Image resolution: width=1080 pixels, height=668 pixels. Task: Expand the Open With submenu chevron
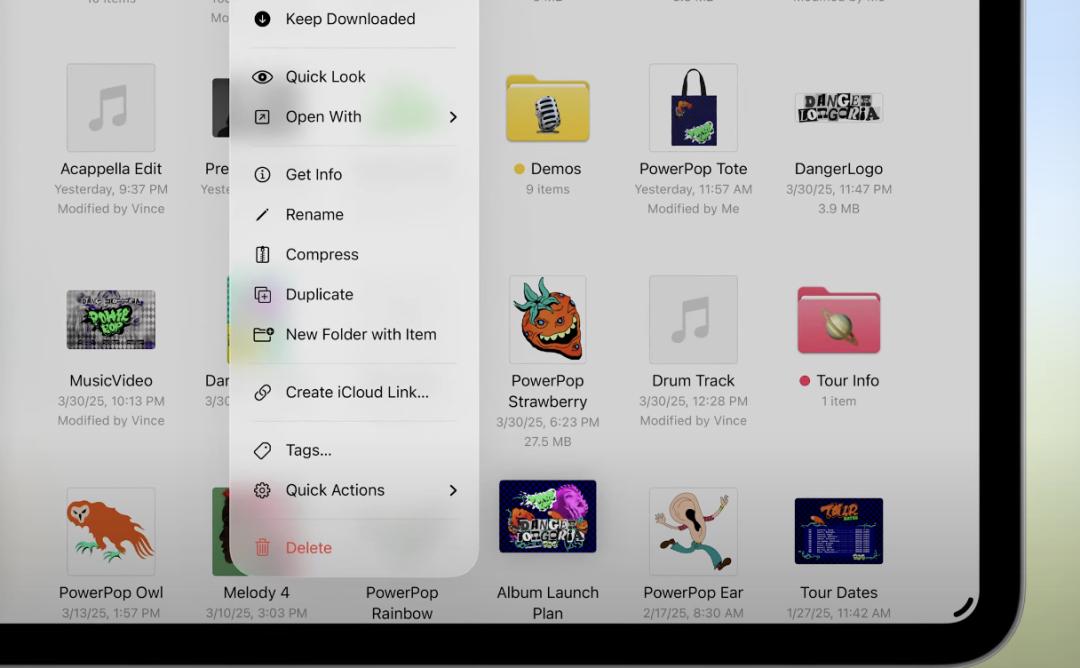[x=453, y=117]
